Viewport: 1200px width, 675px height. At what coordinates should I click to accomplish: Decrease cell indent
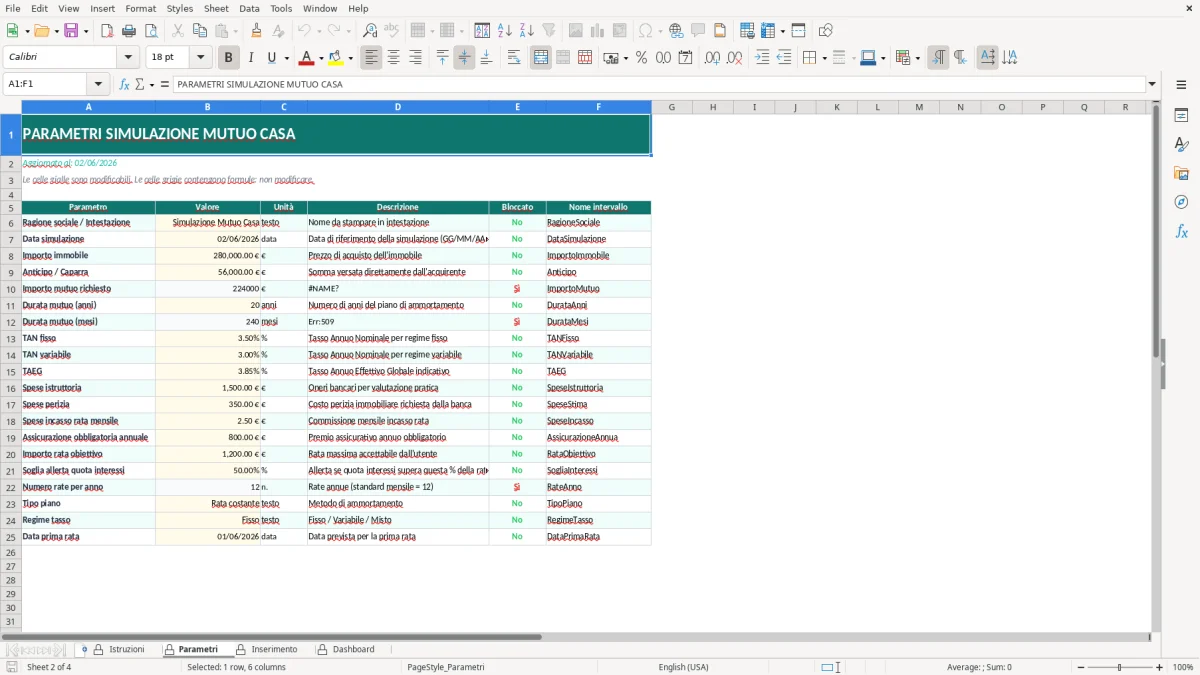(784, 58)
